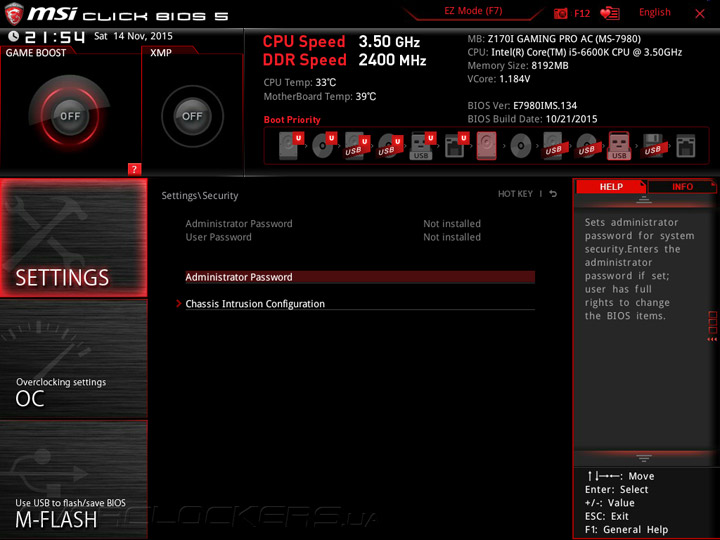Click the Administrator Password status label at the top
720x540 pixels.
tap(239, 224)
